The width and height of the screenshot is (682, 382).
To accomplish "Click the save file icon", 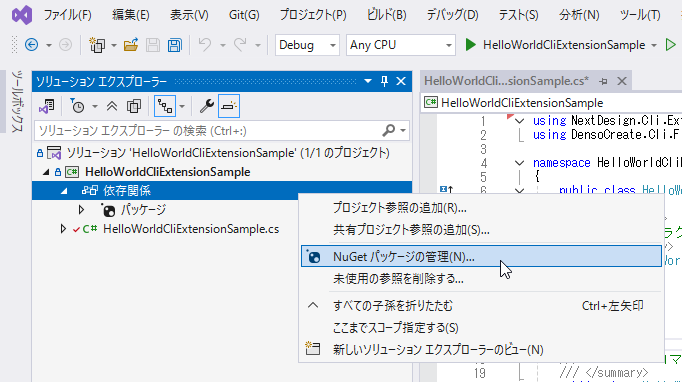I will tap(153, 45).
